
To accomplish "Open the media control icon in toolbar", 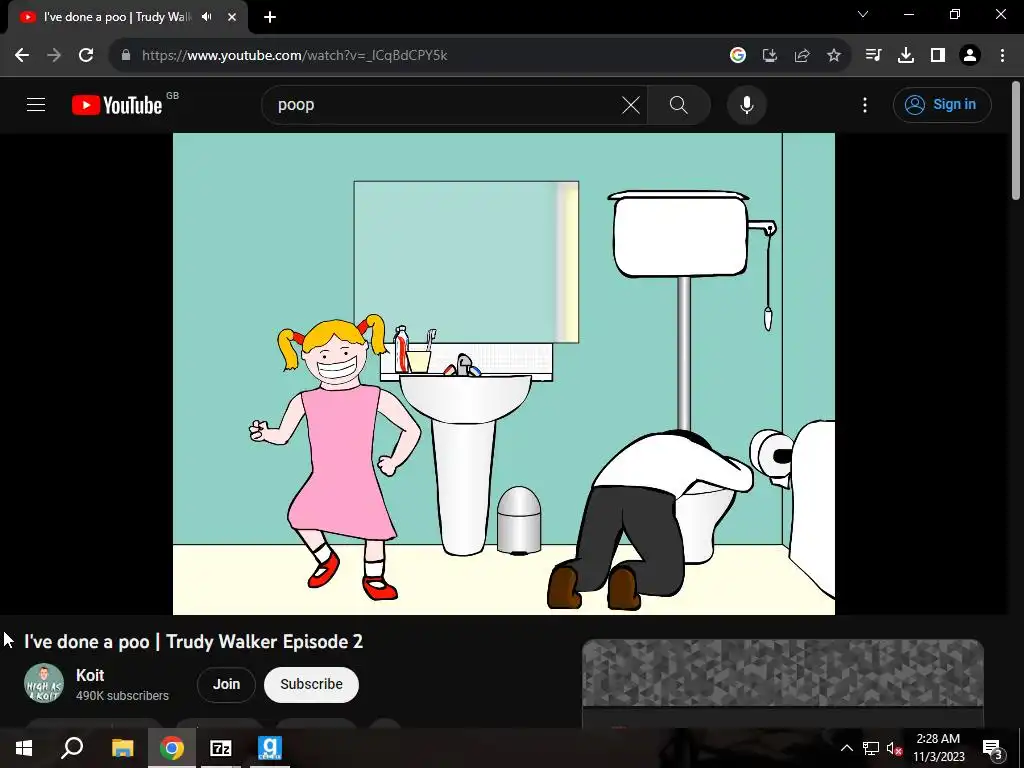I will [873, 56].
